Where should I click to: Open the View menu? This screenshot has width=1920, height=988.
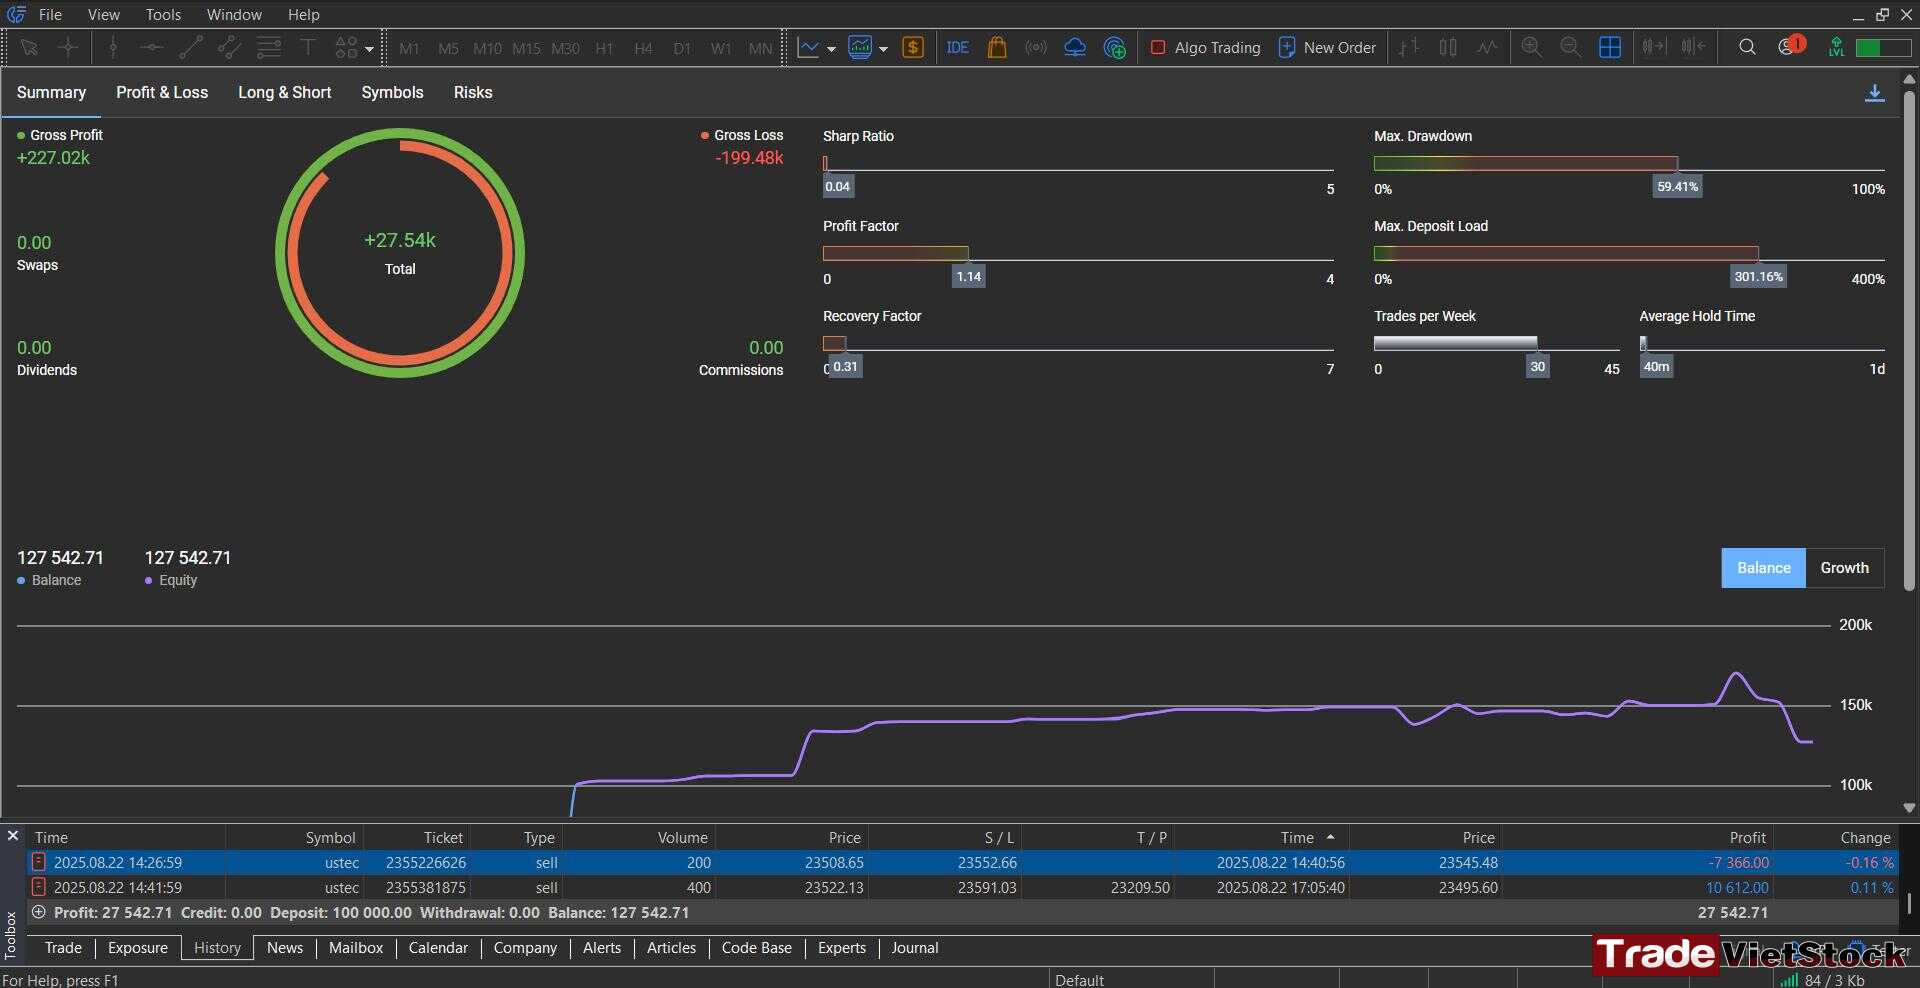coord(103,14)
